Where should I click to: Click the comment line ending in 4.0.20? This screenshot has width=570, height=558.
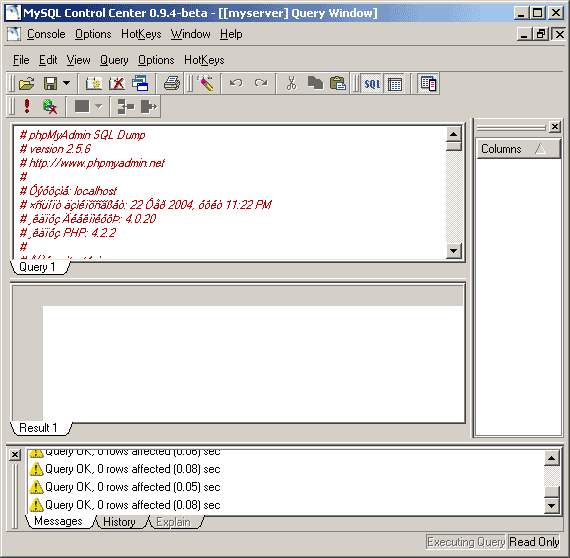(88, 219)
